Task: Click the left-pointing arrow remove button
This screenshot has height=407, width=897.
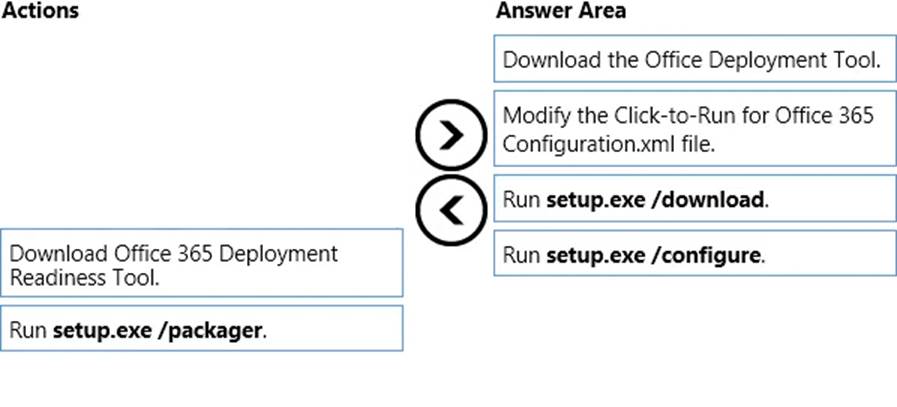Action: [x=451, y=209]
